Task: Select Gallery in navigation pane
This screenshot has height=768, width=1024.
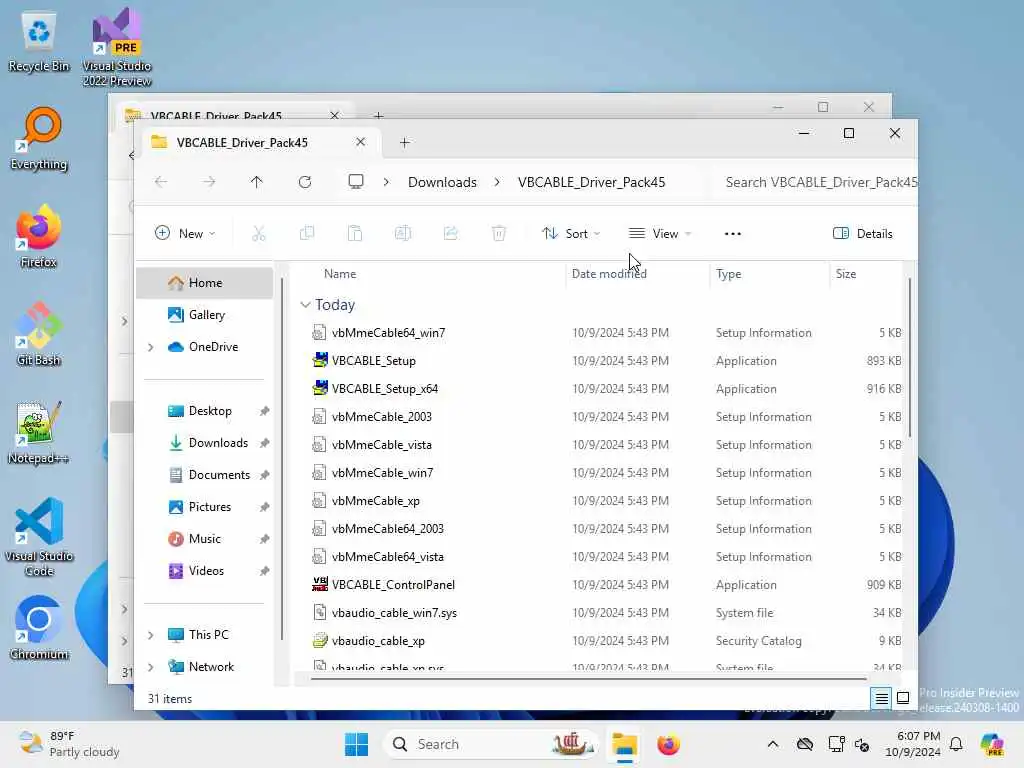Action: click(x=205, y=315)
